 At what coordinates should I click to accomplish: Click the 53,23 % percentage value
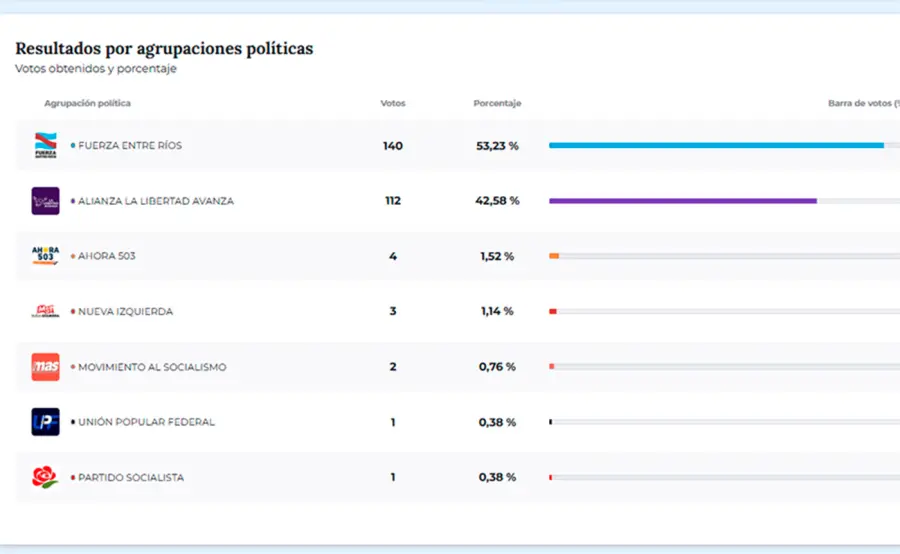[497, 146]
